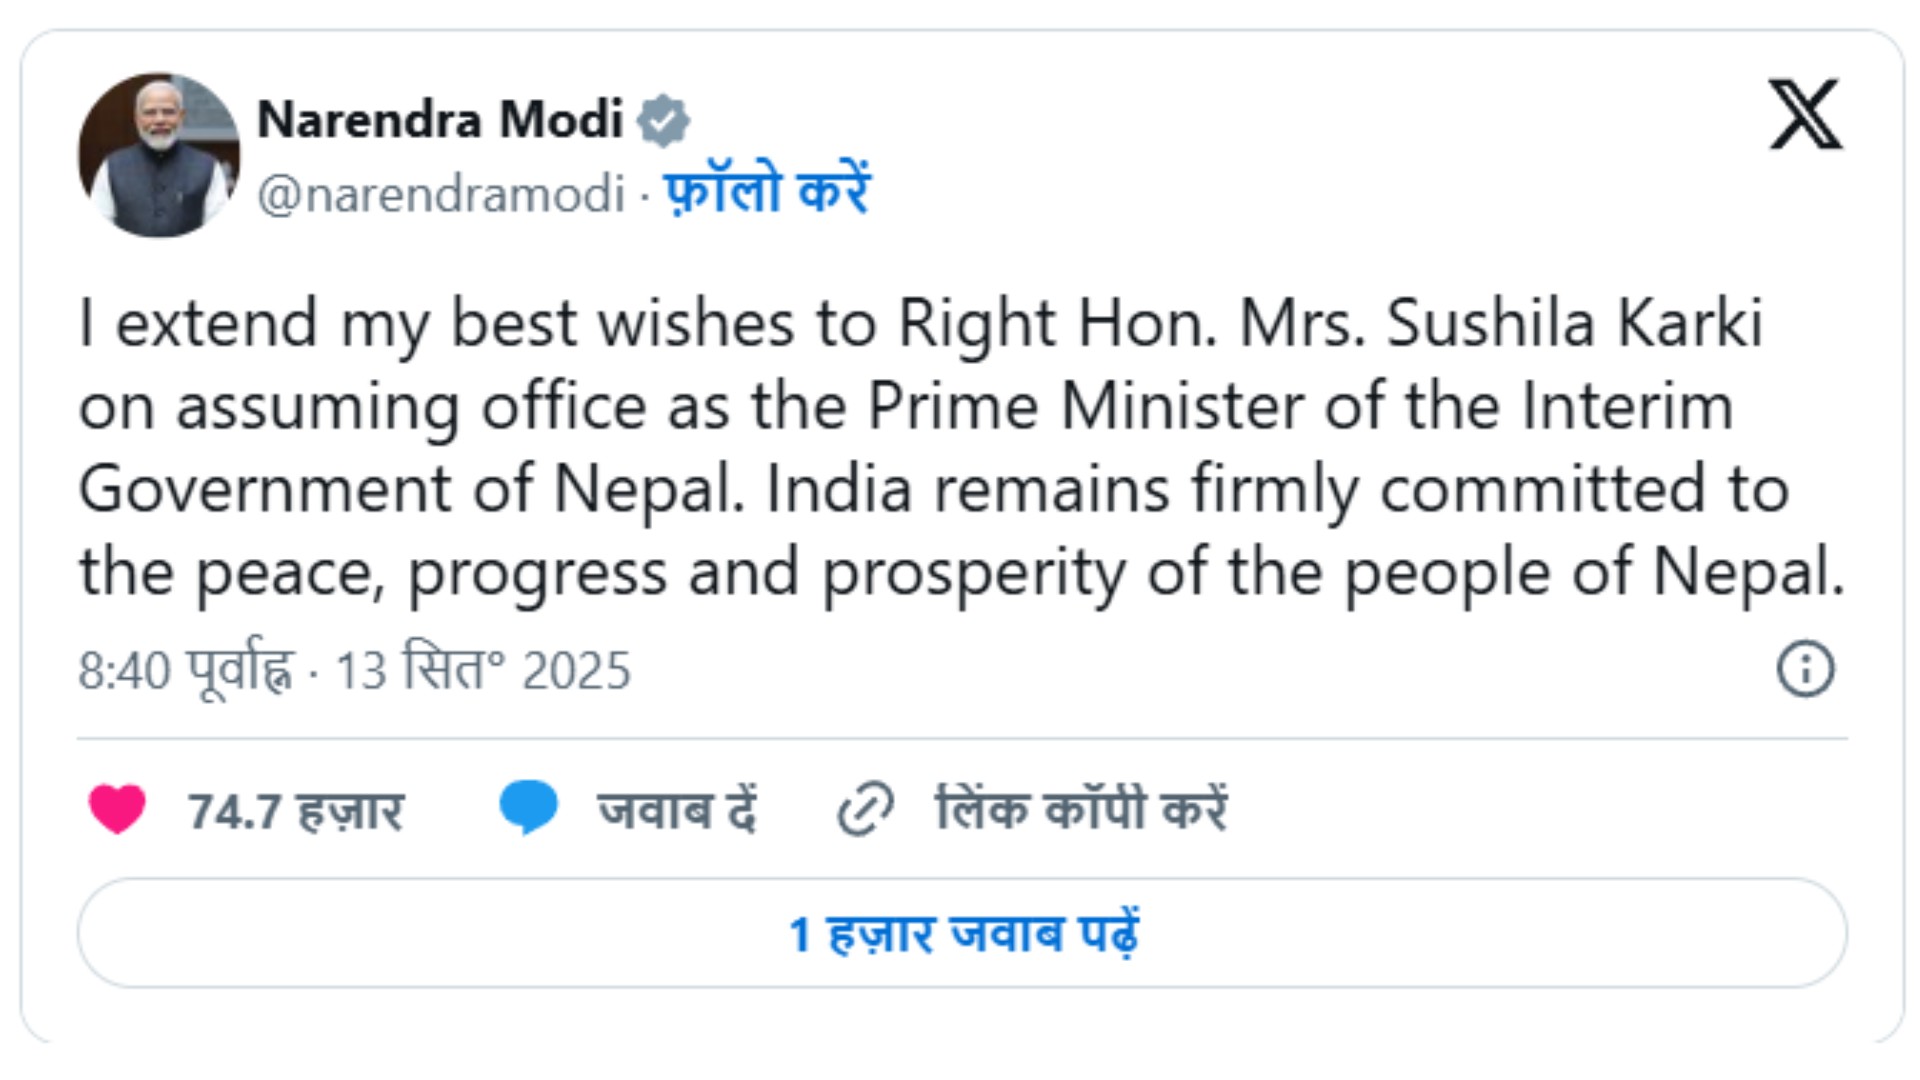Viewport: 1920px width, 1080px height.
Task: Click the Narendra Modi display name
Action: coord(440,120)
